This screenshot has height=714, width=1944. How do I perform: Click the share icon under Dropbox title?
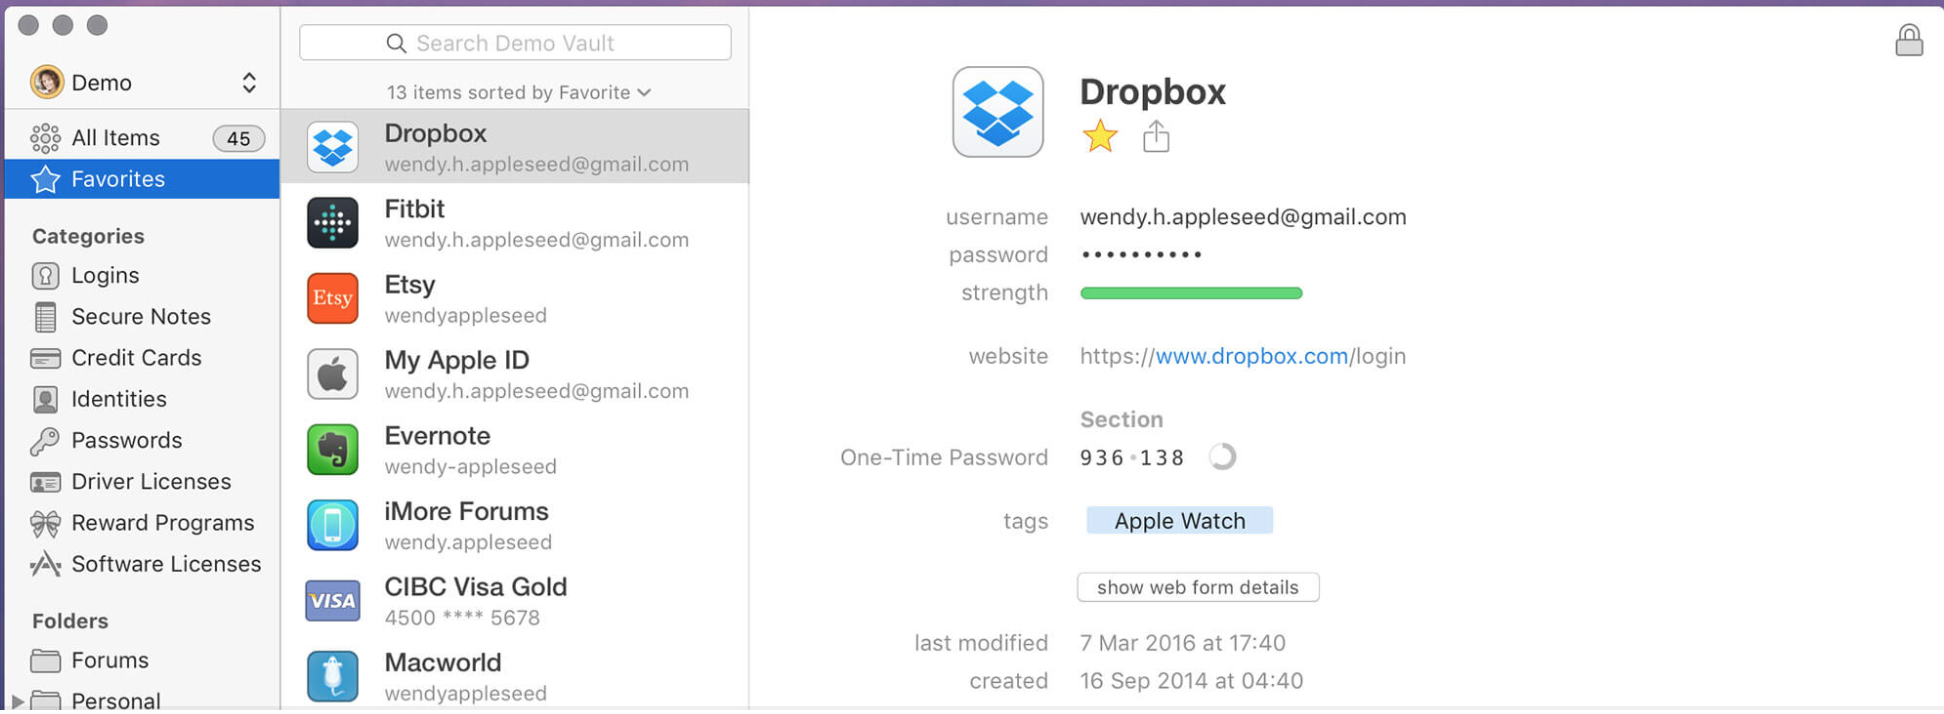1156,136
